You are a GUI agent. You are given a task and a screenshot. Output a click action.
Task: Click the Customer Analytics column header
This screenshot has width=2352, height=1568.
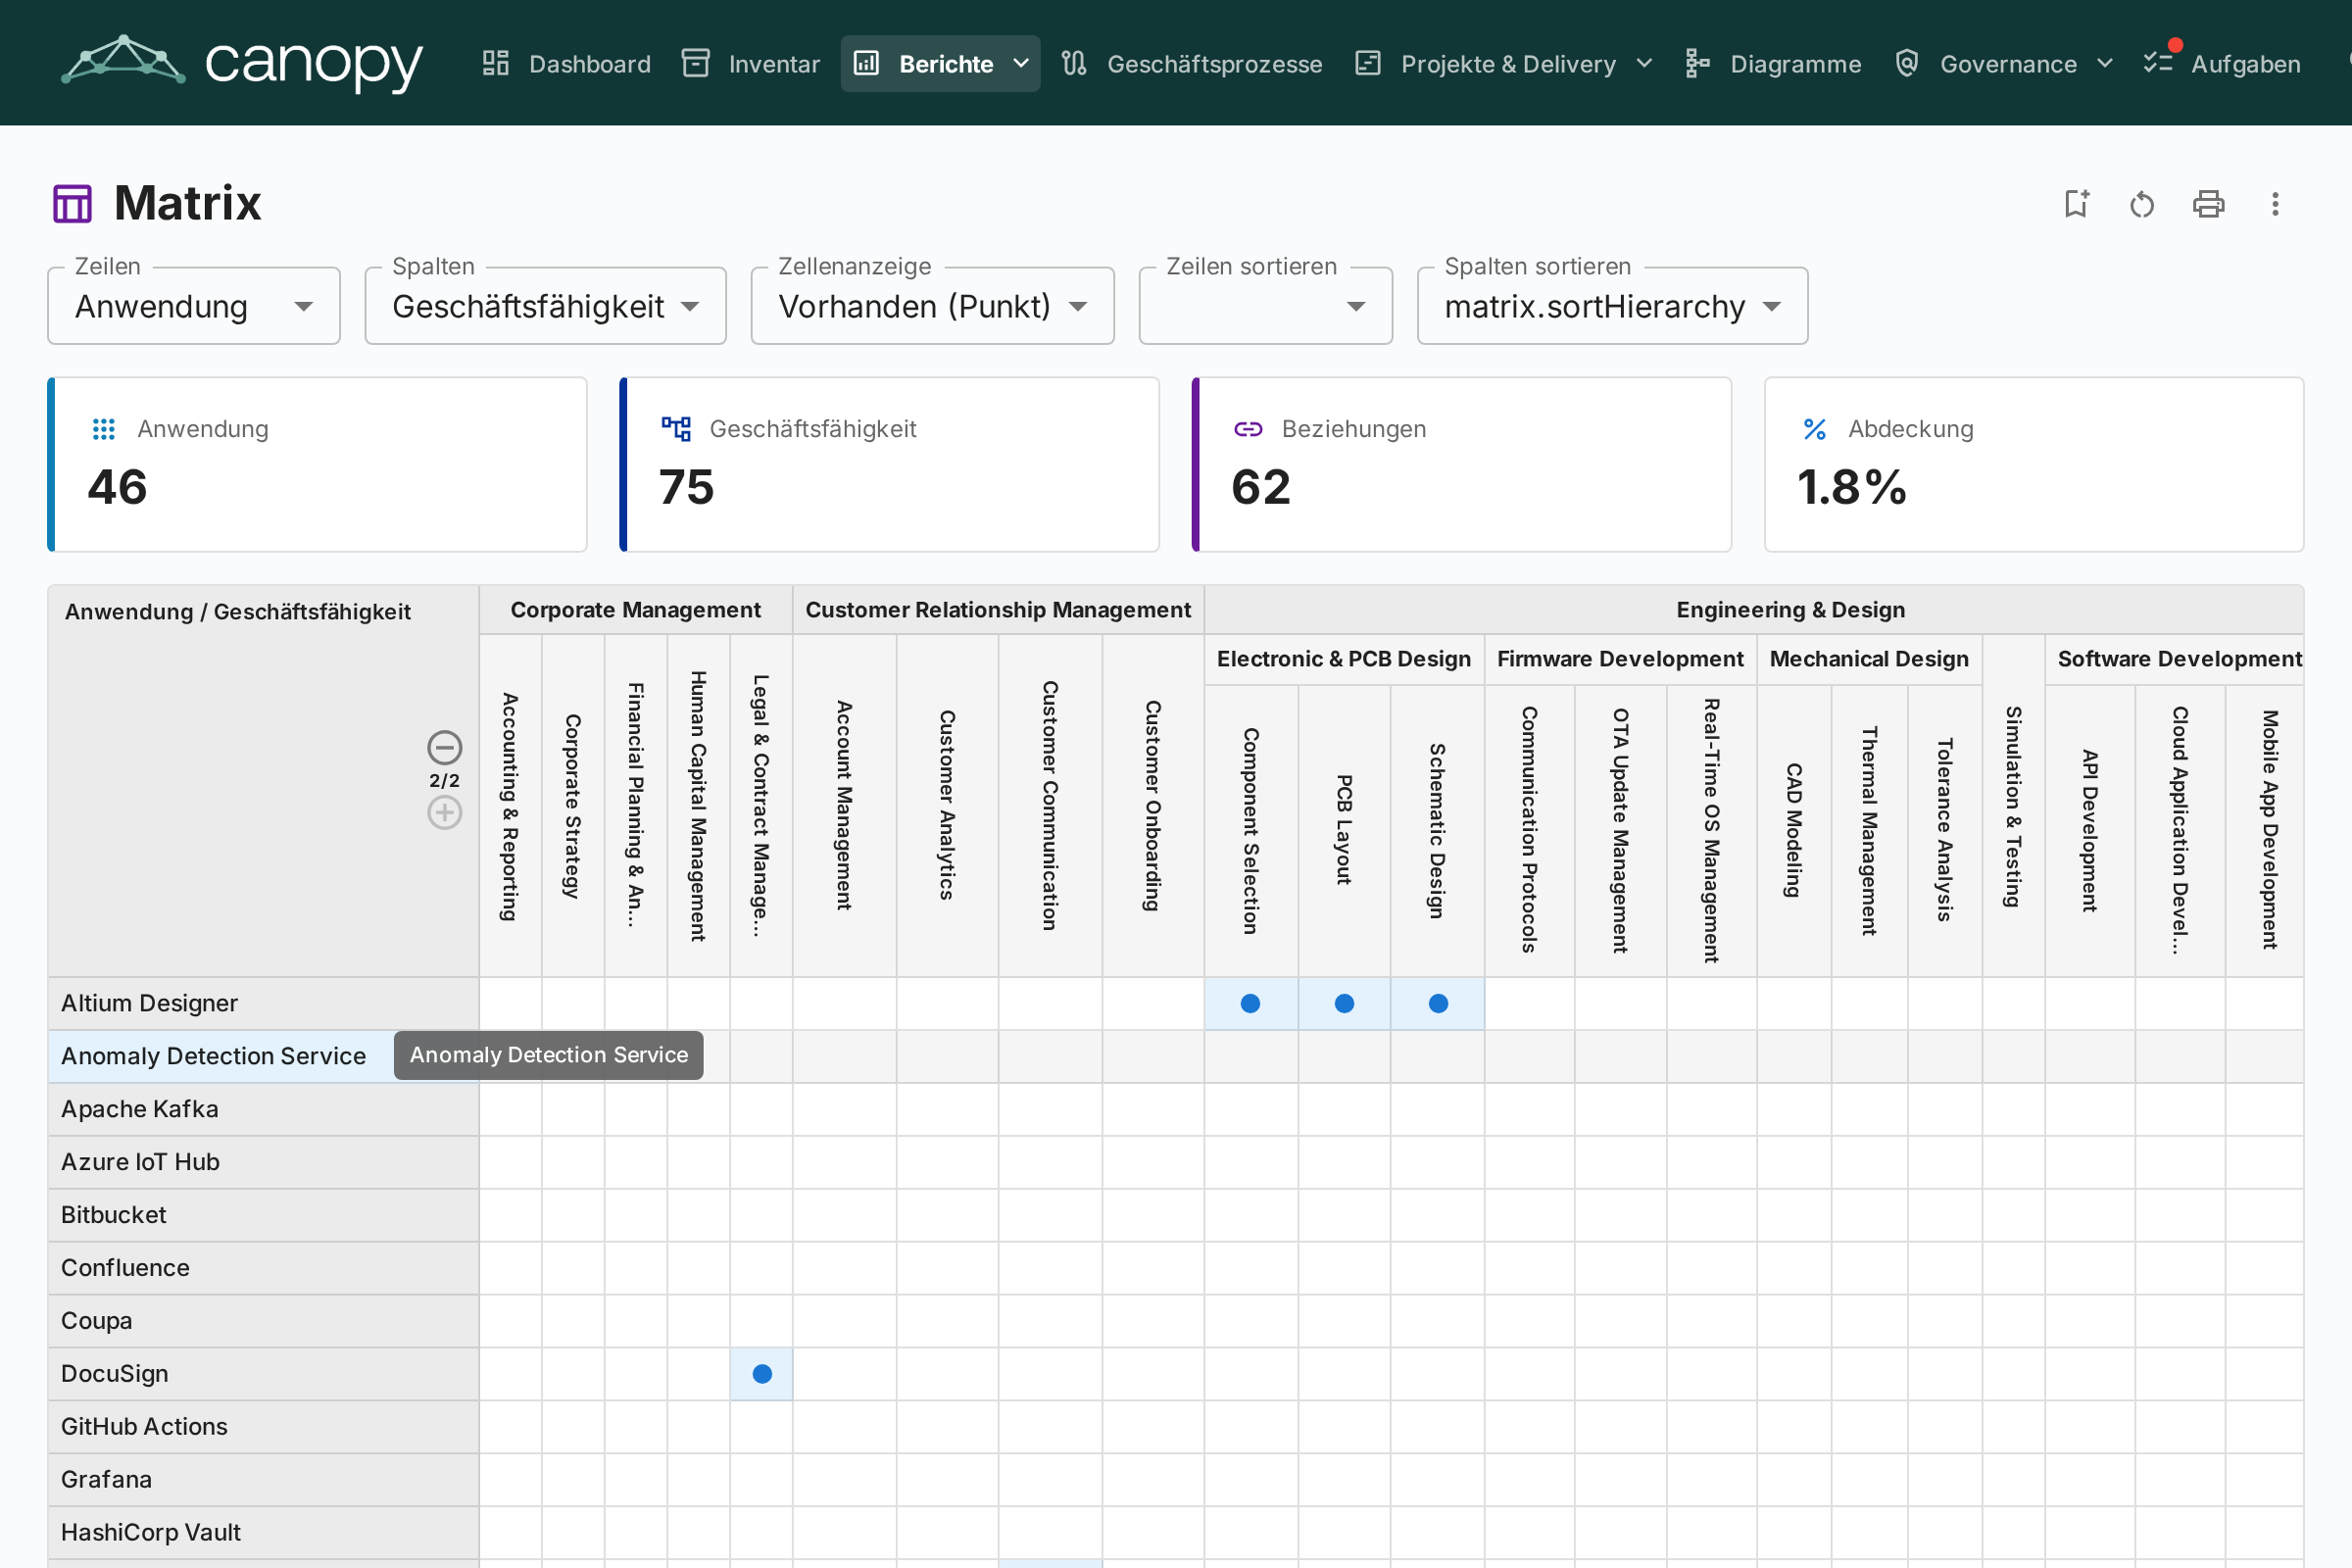947,806
